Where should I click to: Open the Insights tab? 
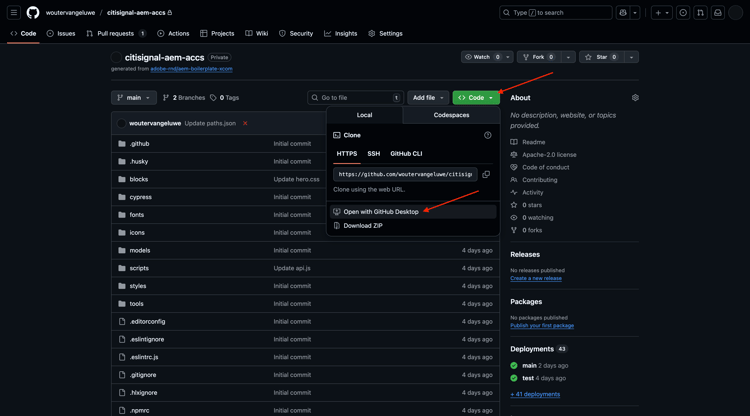pyautogui.click(x=341, y=33)
